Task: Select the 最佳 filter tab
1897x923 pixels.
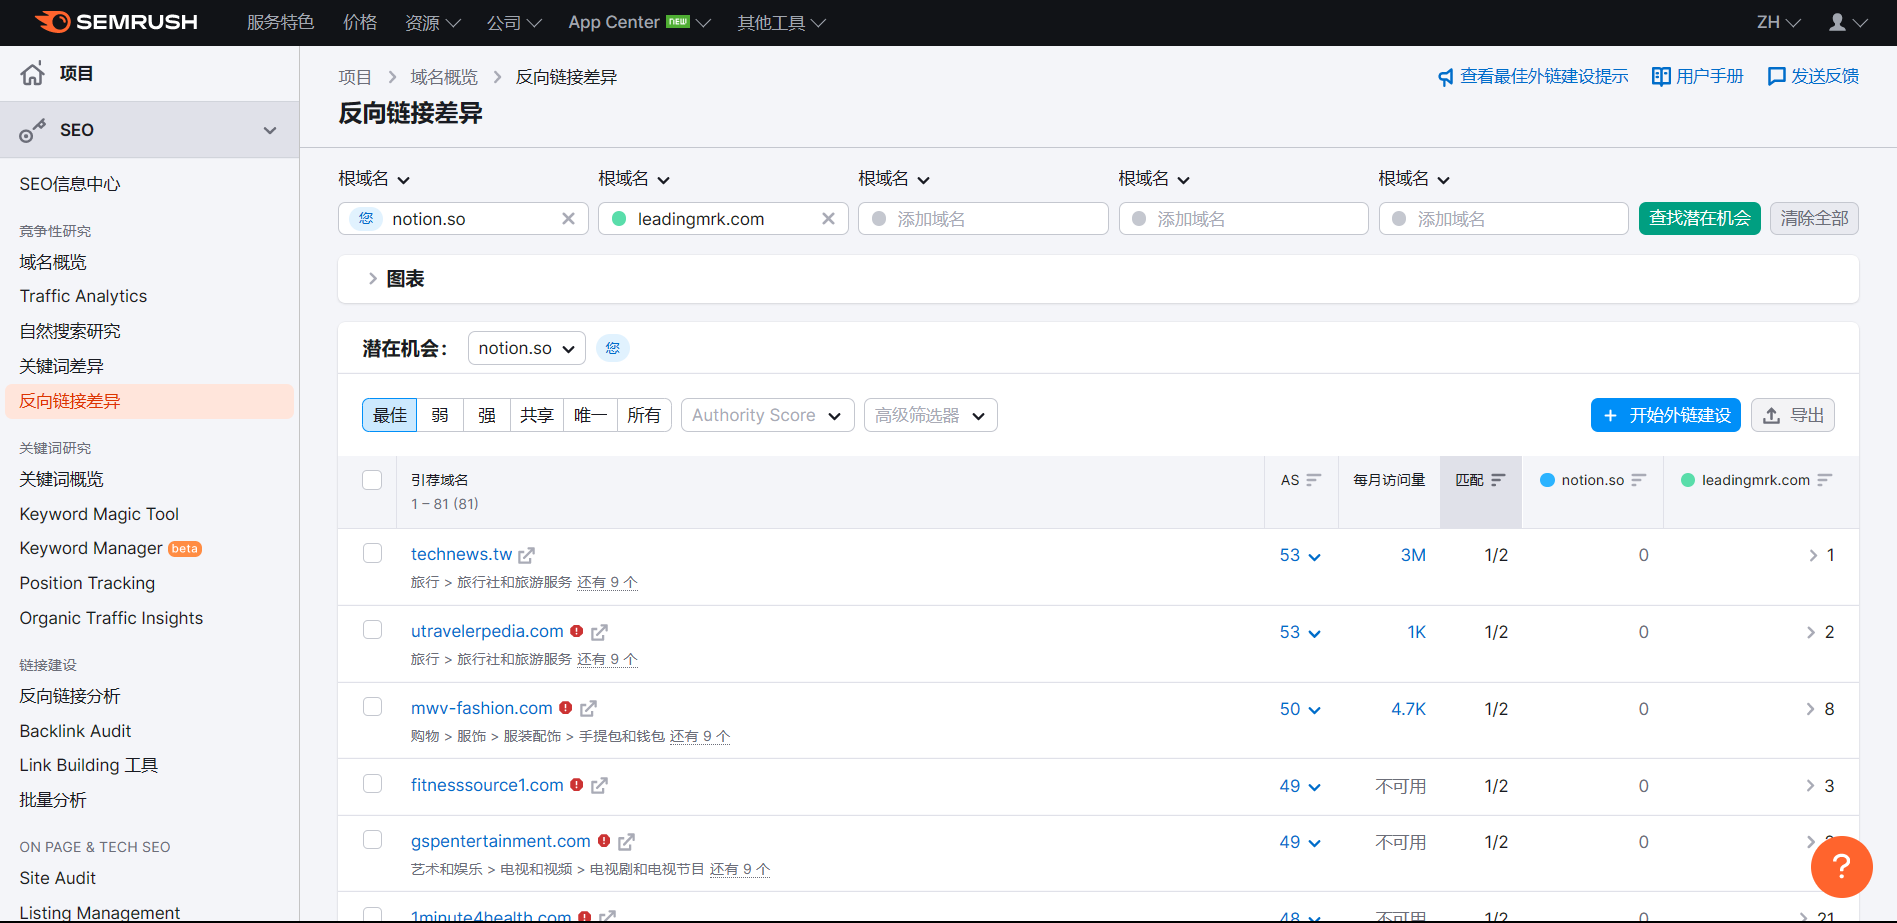Action: (390, 415)
